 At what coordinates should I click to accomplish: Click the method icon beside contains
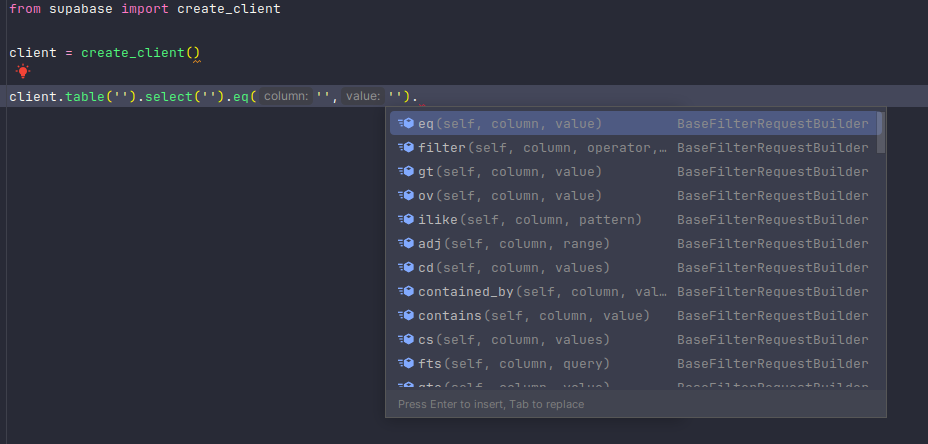point(405,316)
